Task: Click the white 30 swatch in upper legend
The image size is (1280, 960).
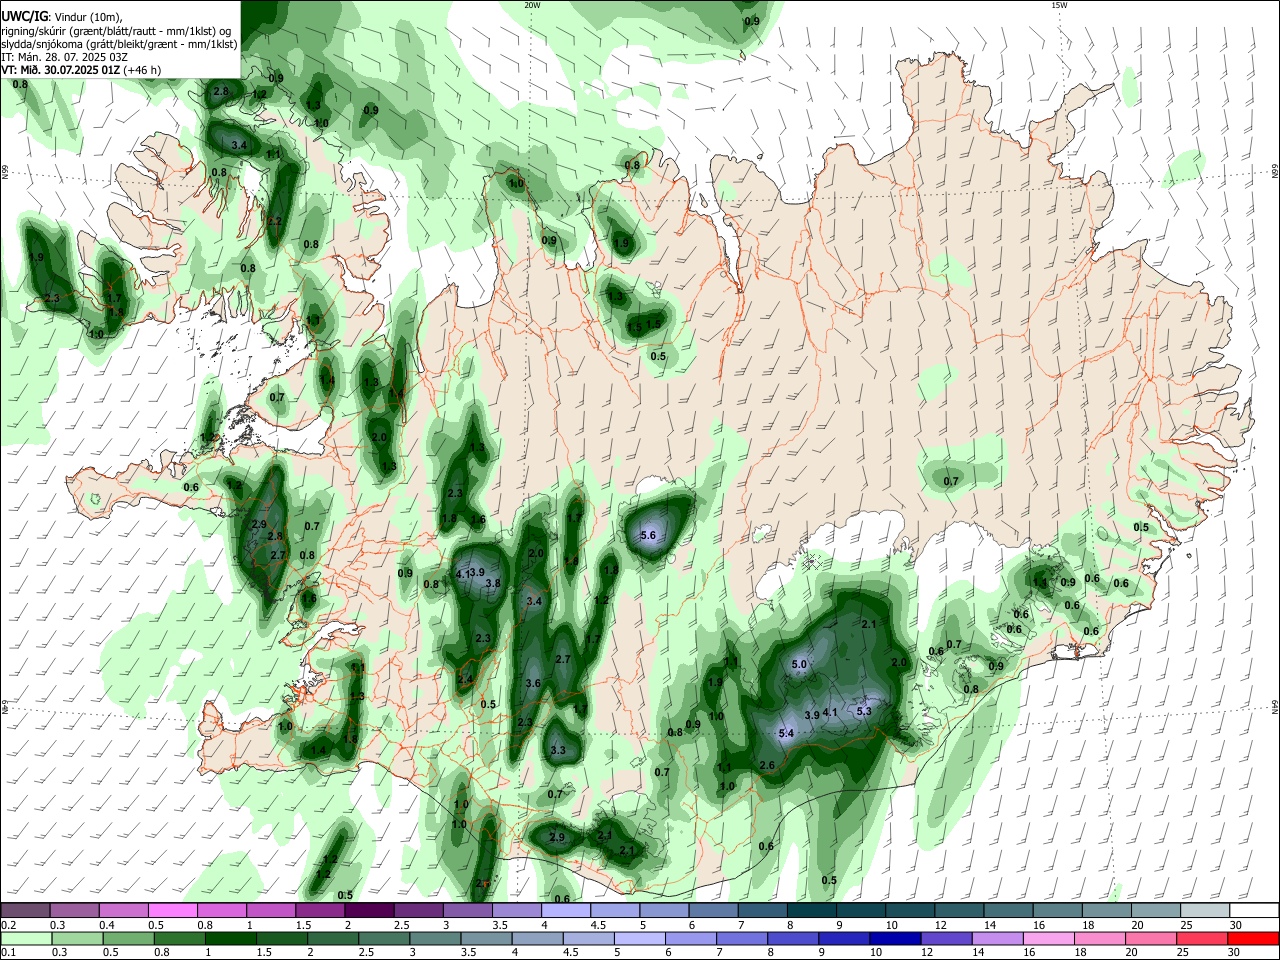Action: 1254,911
